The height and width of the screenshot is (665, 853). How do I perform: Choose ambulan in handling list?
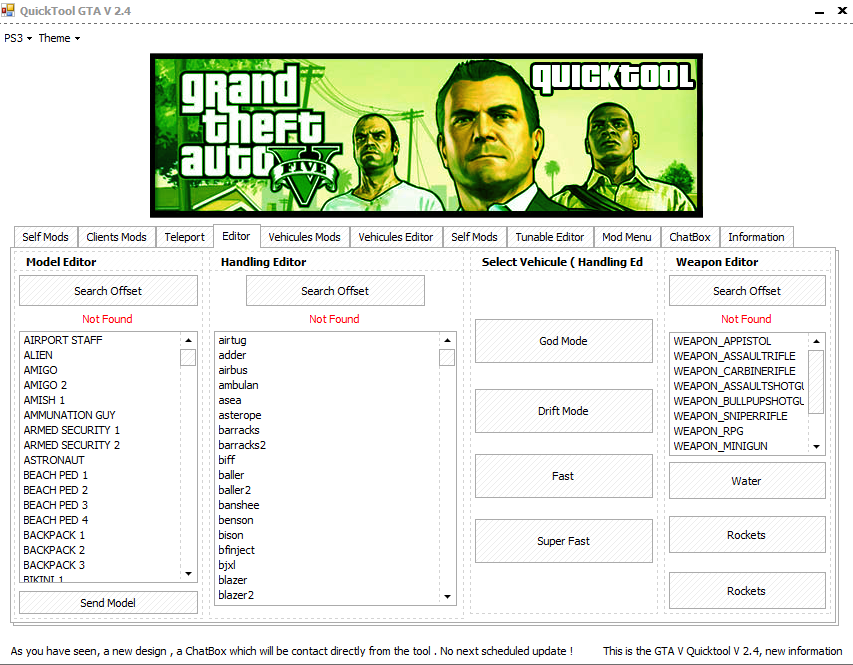pyautogui.click(x=327, y=385)
